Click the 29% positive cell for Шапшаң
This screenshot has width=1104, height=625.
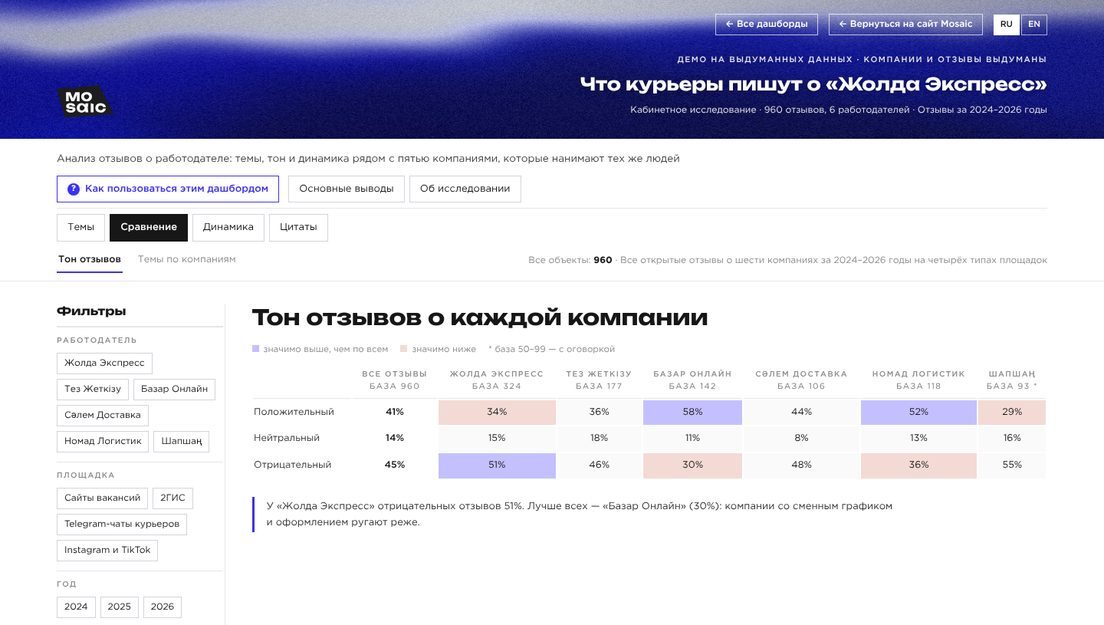[1012, 412]
